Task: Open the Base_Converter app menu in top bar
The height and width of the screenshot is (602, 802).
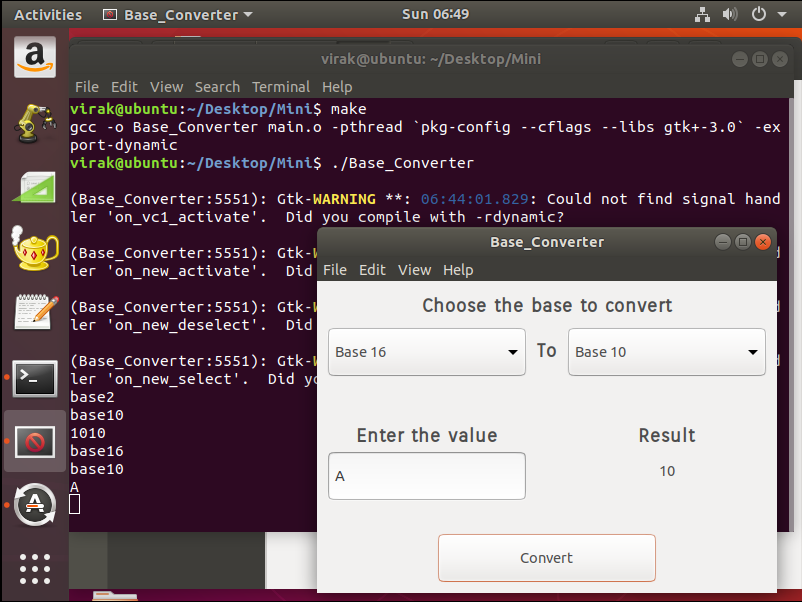Action: coord(177,15)
